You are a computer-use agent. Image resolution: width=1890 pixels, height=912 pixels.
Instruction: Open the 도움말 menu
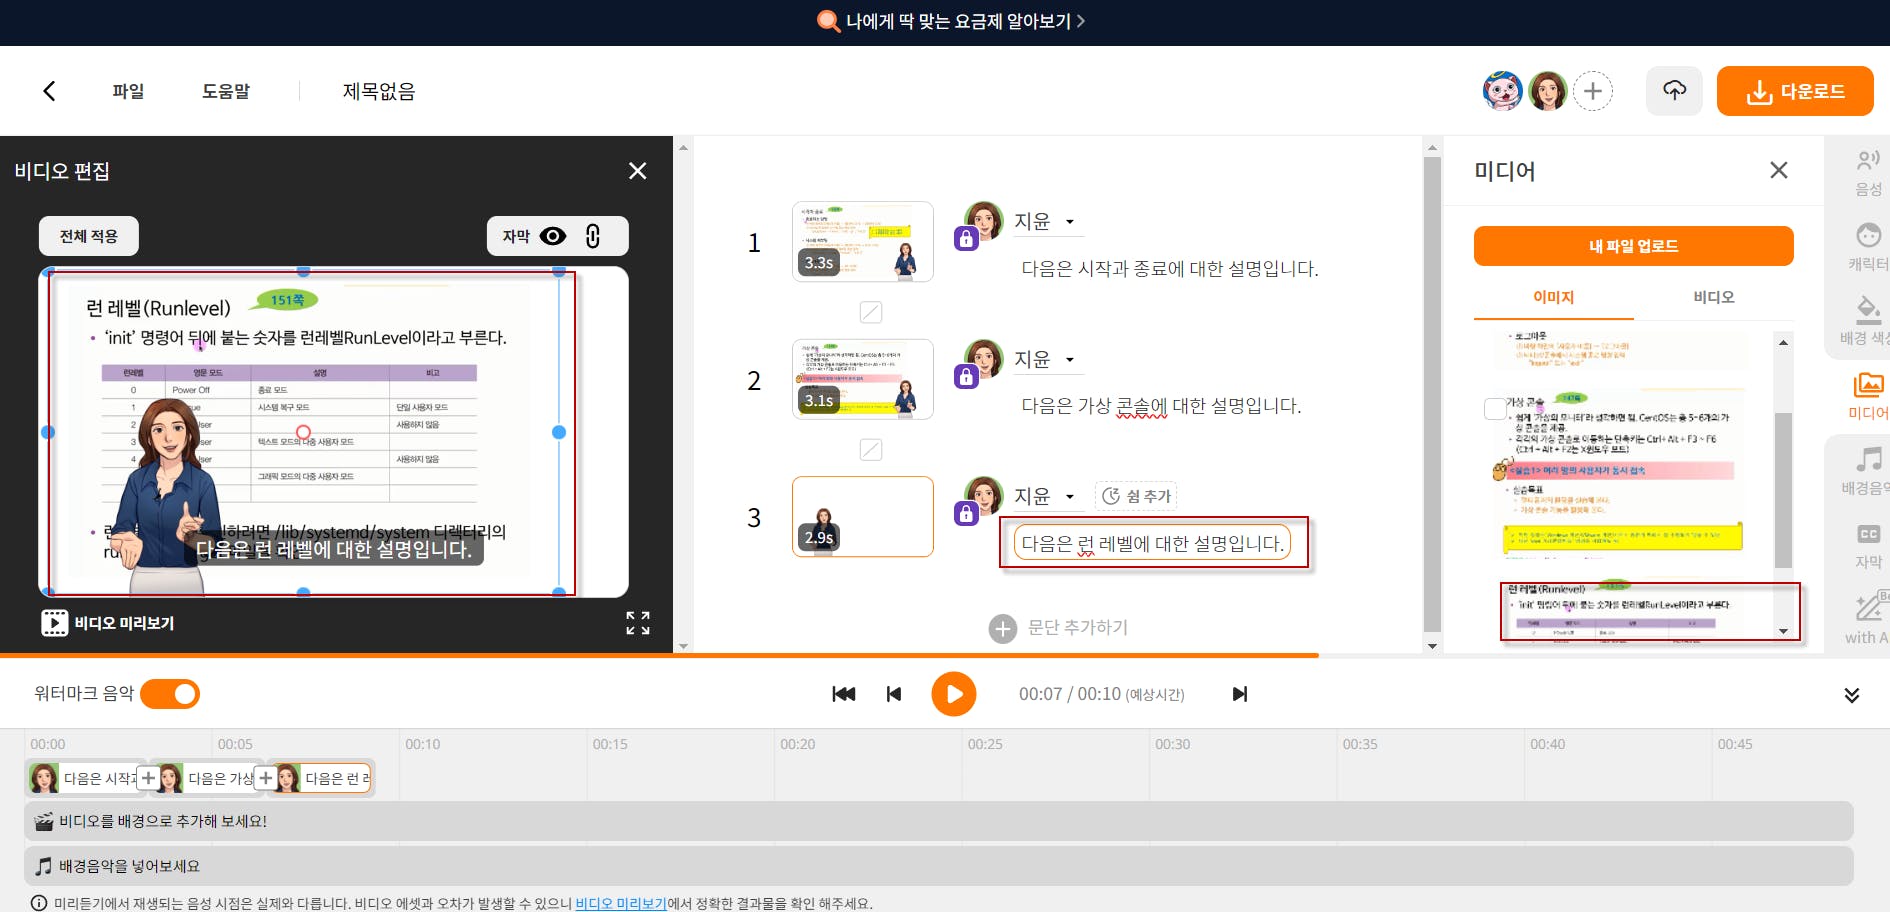pyautogui.click(x=226, y=91)
